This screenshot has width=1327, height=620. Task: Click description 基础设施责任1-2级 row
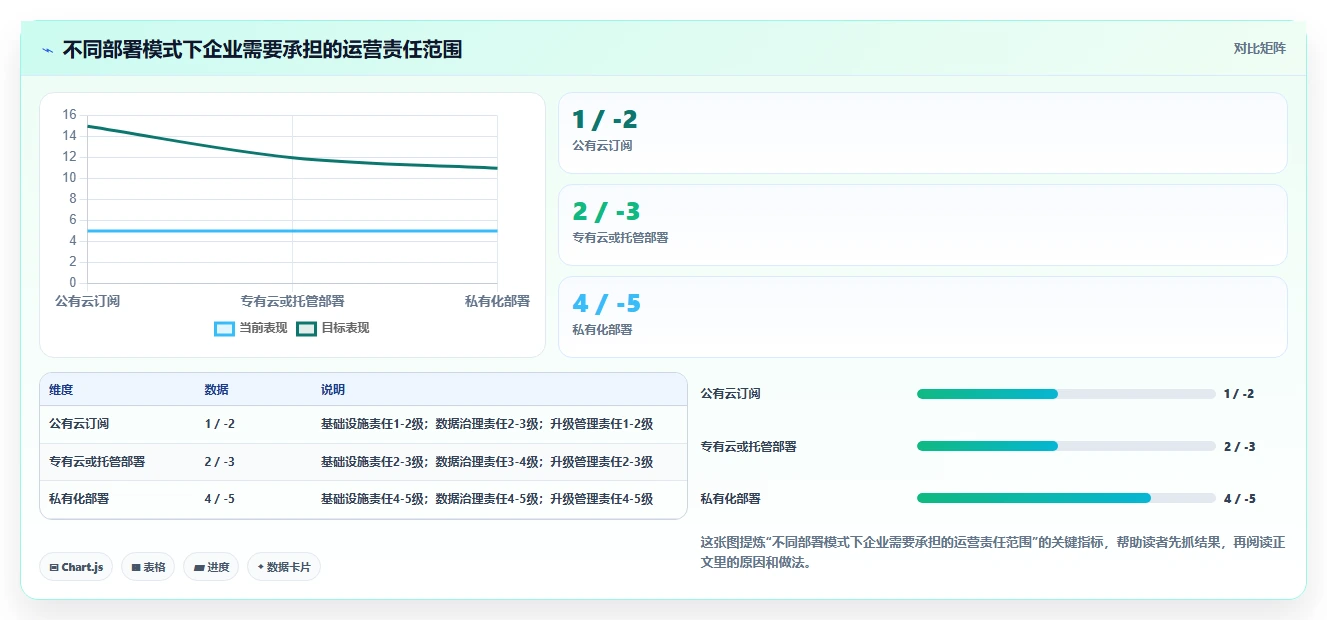click(x=487, y=424)
